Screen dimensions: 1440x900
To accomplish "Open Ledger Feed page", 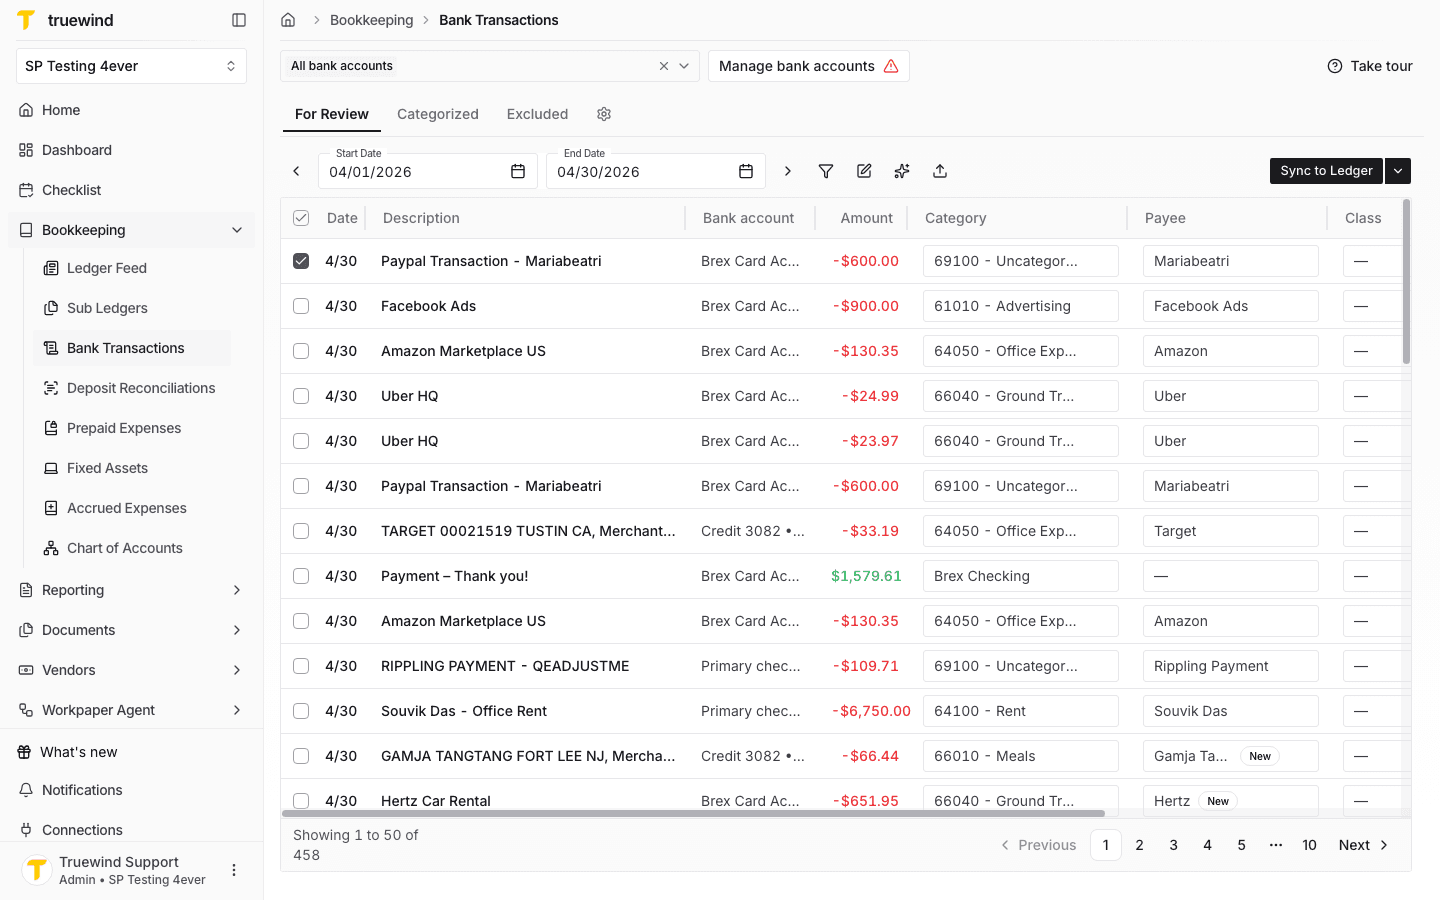I will pos(132,268).
